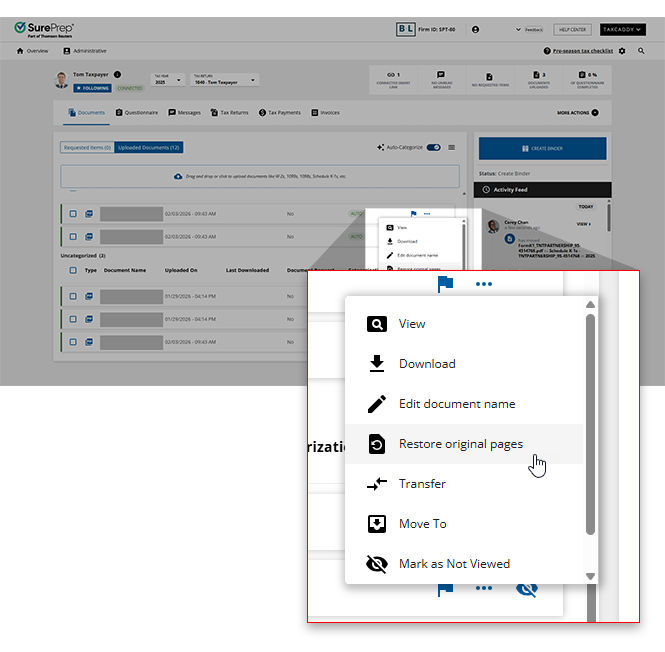665x652 pixels.
Task: Click the CREATE BINDER button
Action: [x=542, y=148]
